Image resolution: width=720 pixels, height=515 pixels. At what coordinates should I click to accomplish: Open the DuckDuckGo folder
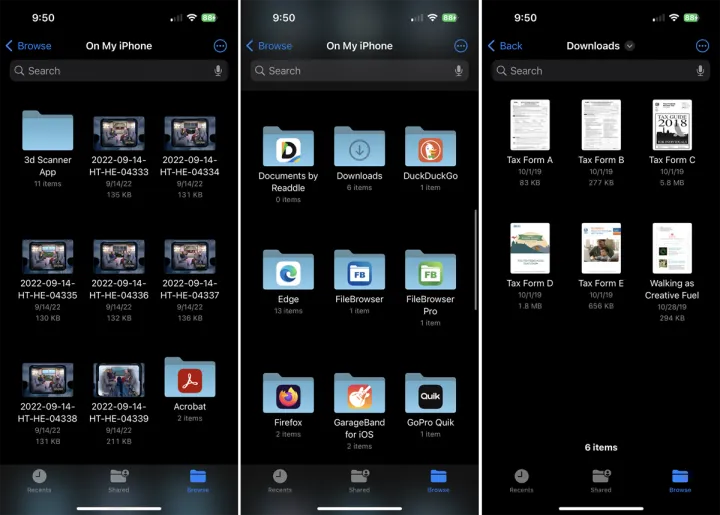(x=430, y=148)
